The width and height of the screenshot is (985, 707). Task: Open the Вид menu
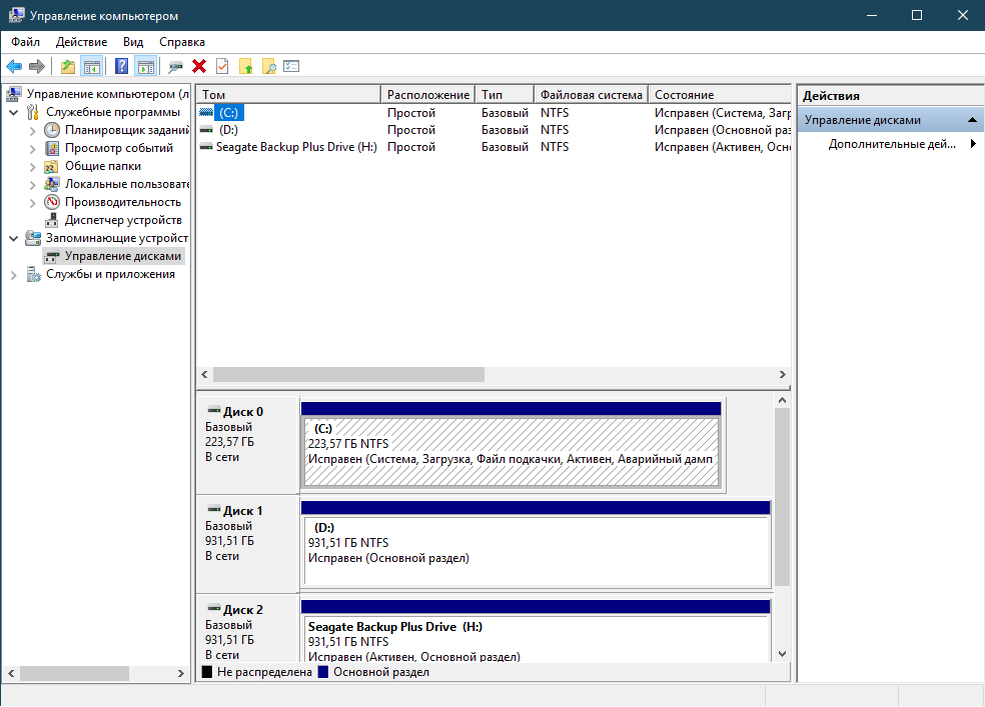133,41
